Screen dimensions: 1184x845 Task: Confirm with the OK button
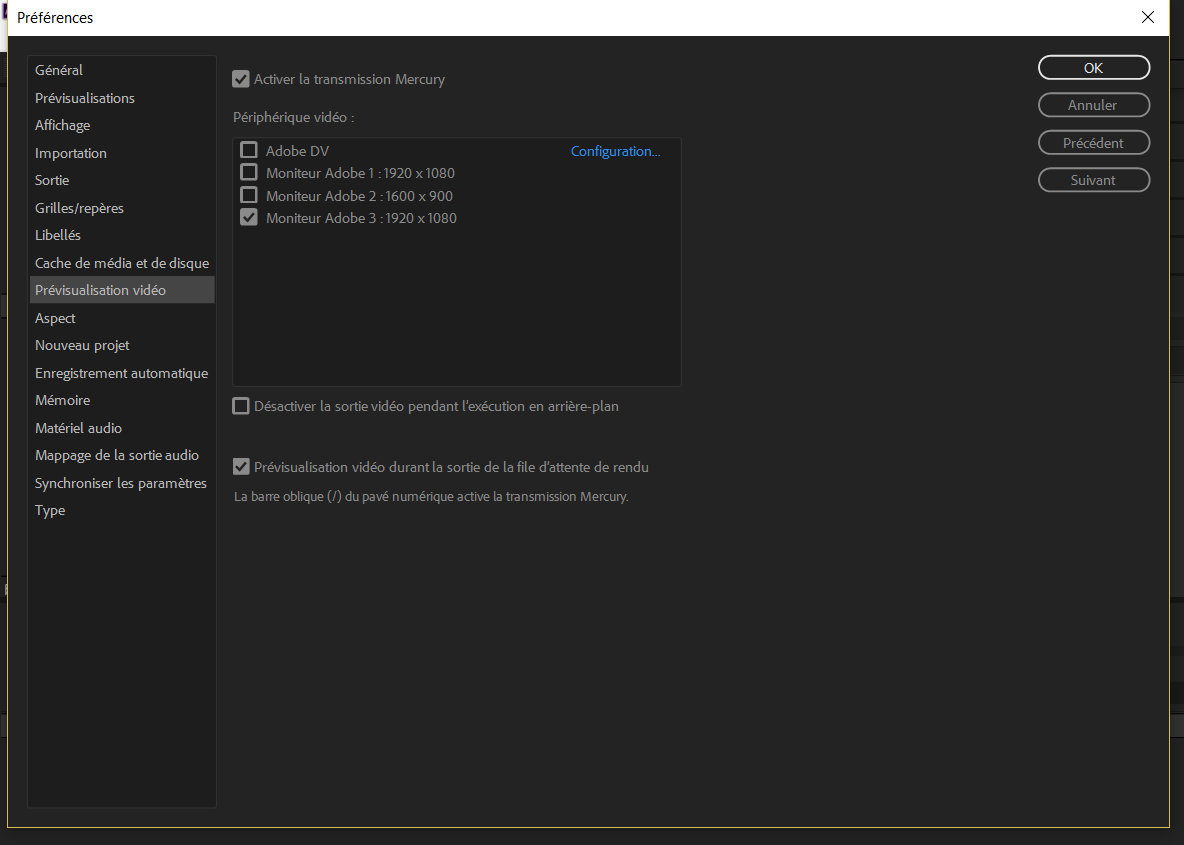point(1093,67)
